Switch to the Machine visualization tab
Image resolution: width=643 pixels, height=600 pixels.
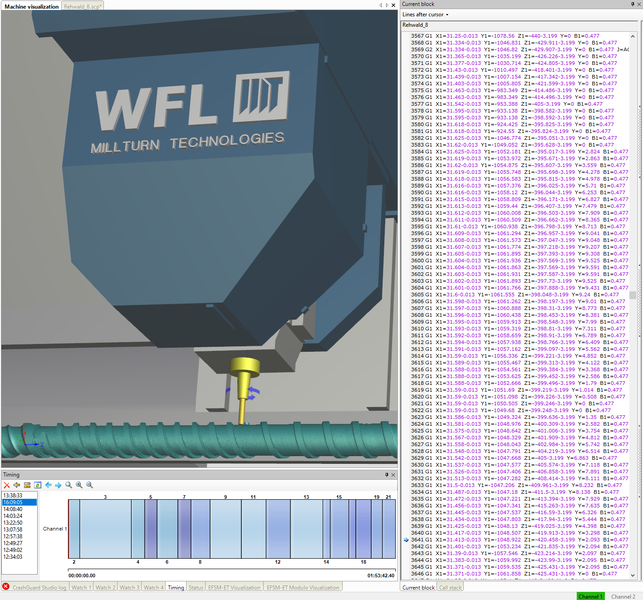coord(31,6)
